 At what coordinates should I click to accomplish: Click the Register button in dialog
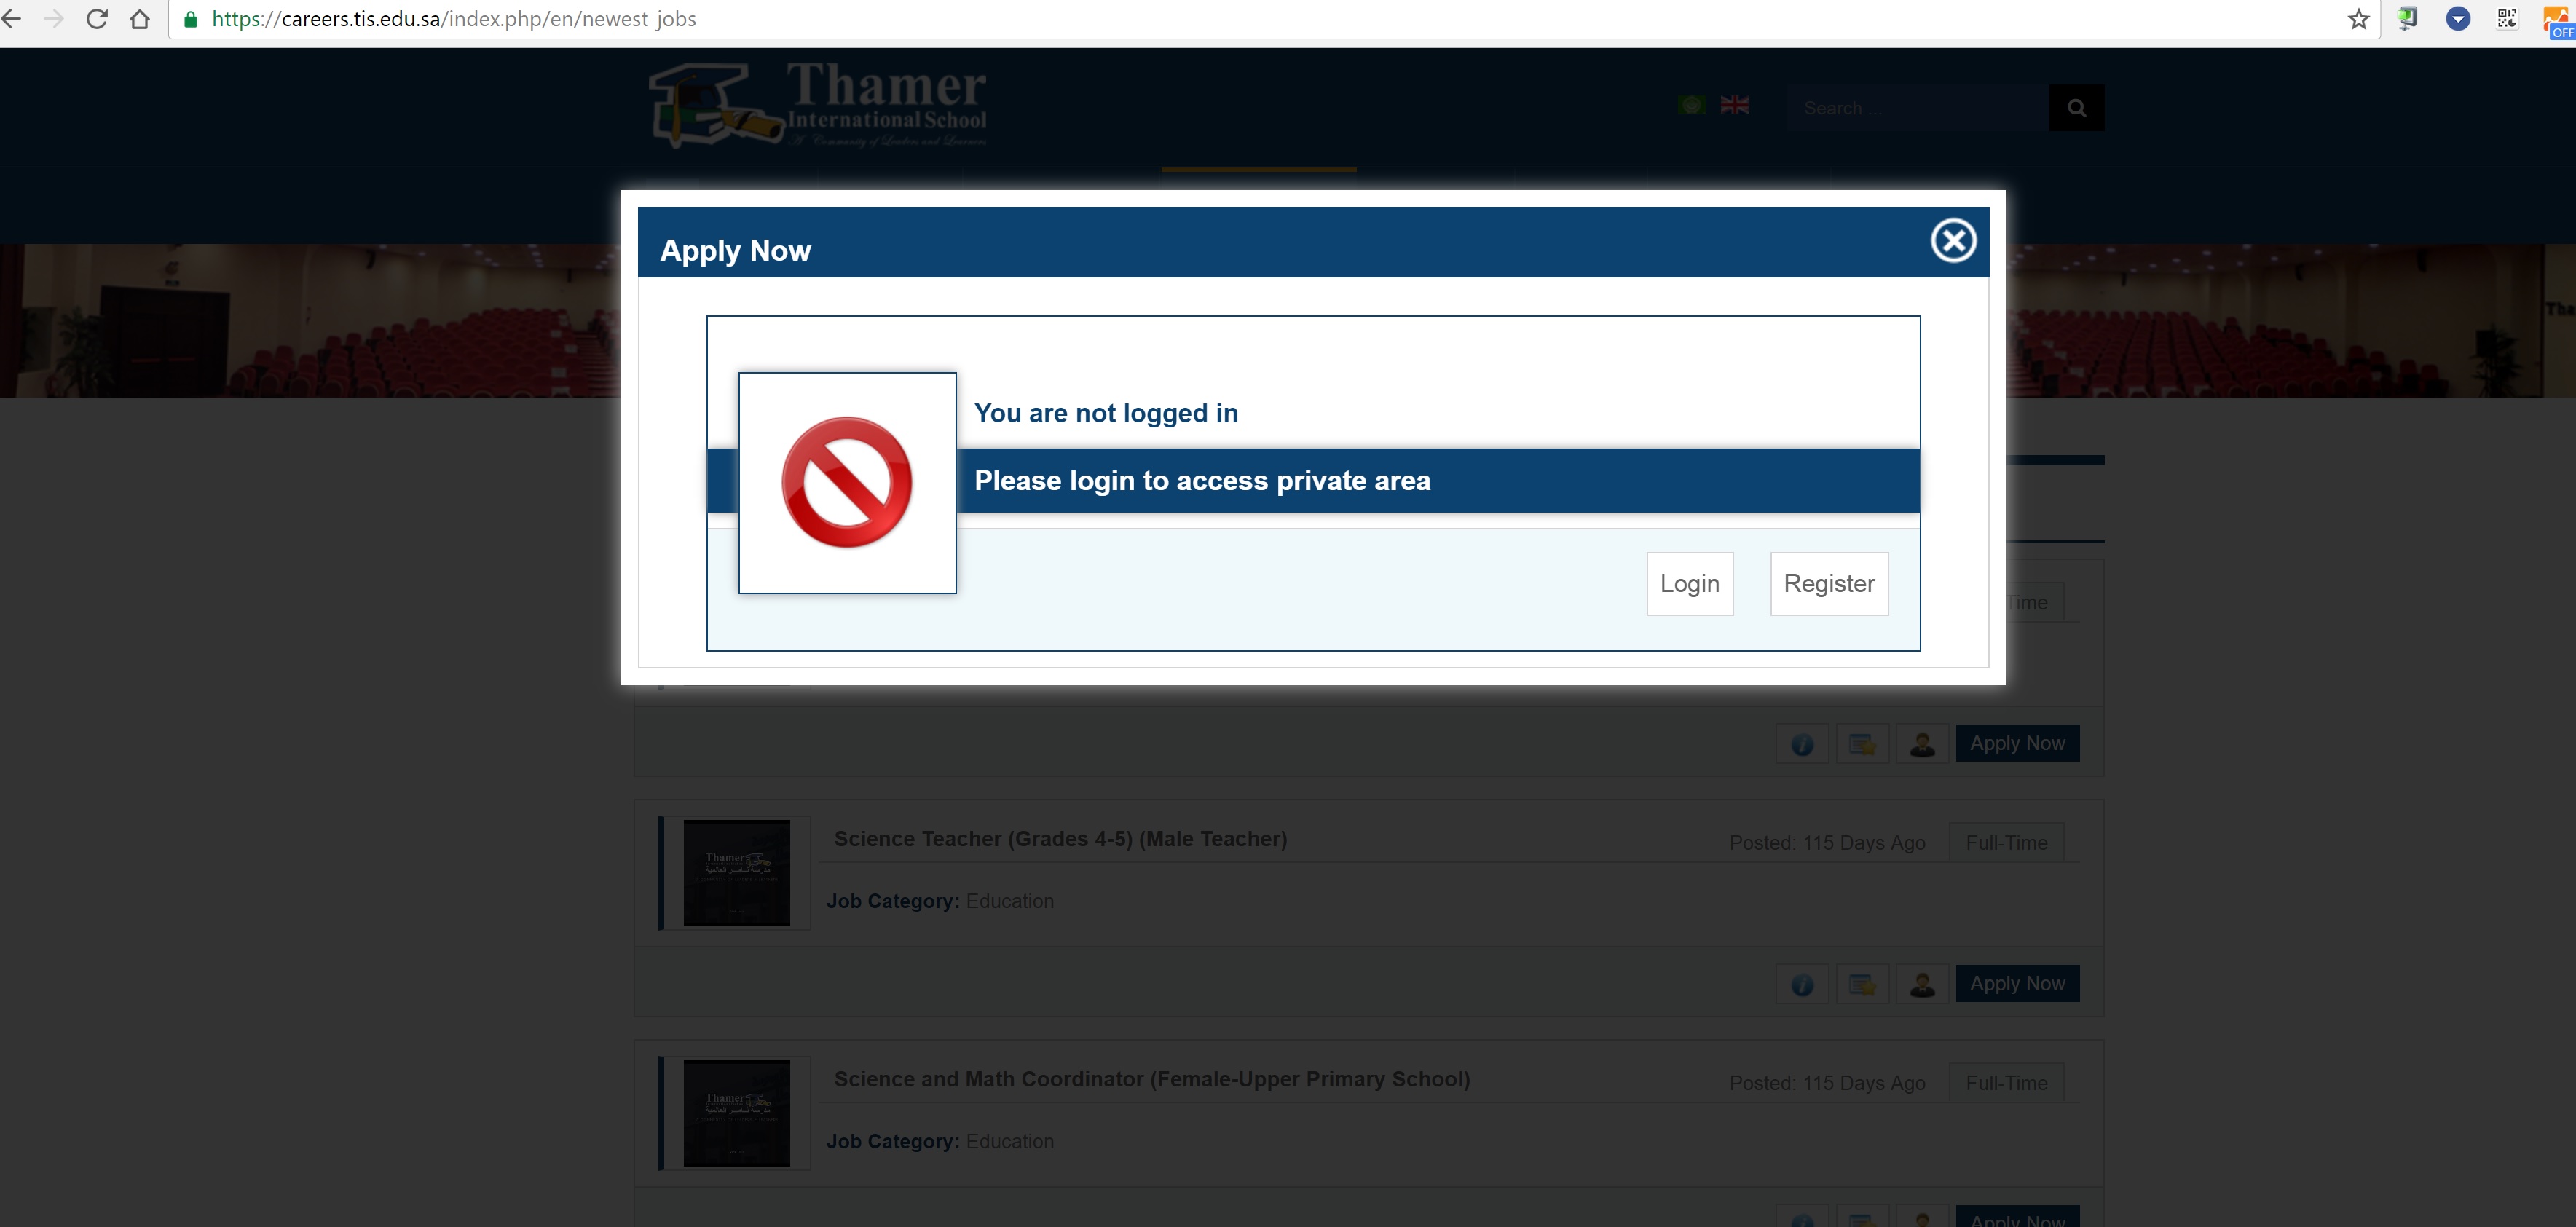[x=1828, y=583]
